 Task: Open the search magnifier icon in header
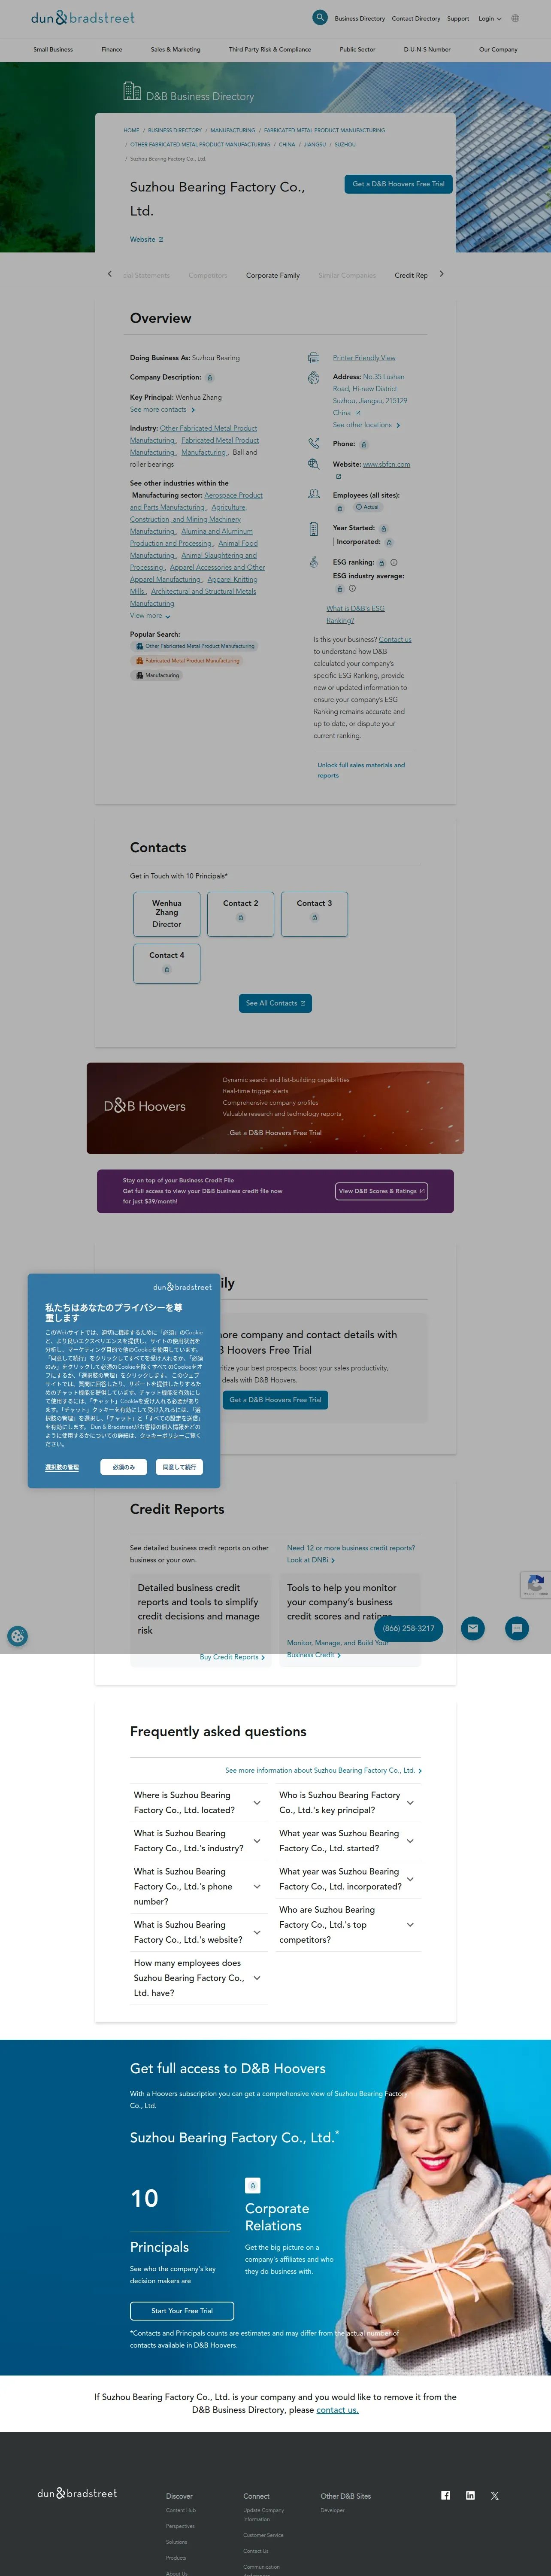click(320, 17)
